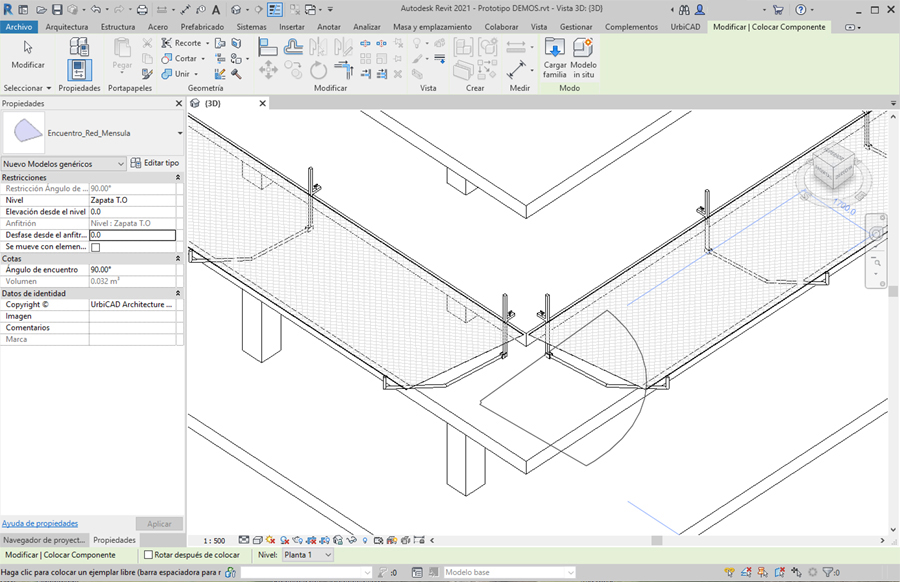Click the save icon in quick access toolbar
Image resolution: width=900 pixels, height=582 pixels.
pos(58,9)
